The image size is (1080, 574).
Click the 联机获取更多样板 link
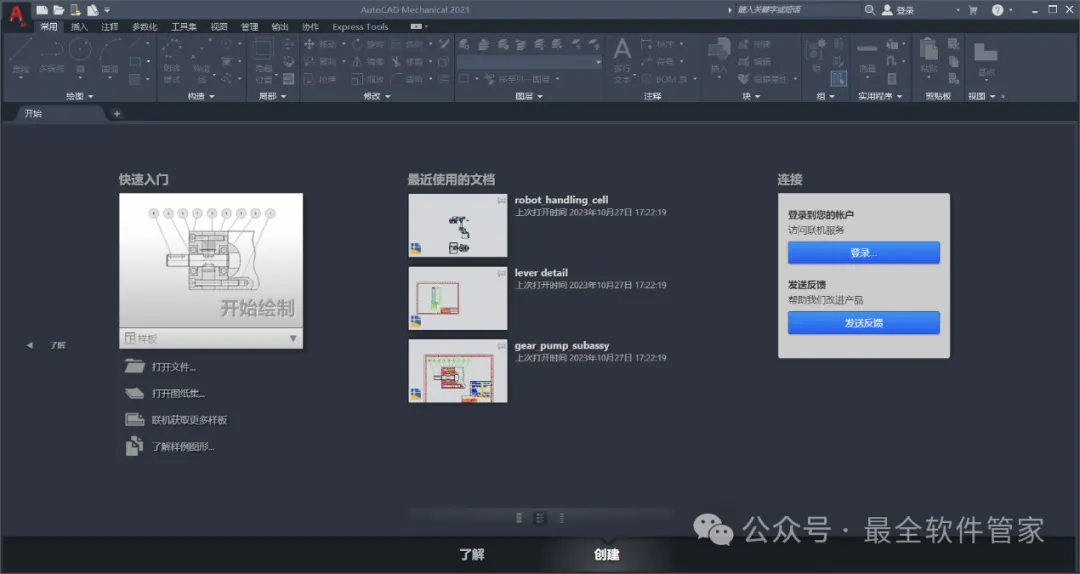[189, 420]
